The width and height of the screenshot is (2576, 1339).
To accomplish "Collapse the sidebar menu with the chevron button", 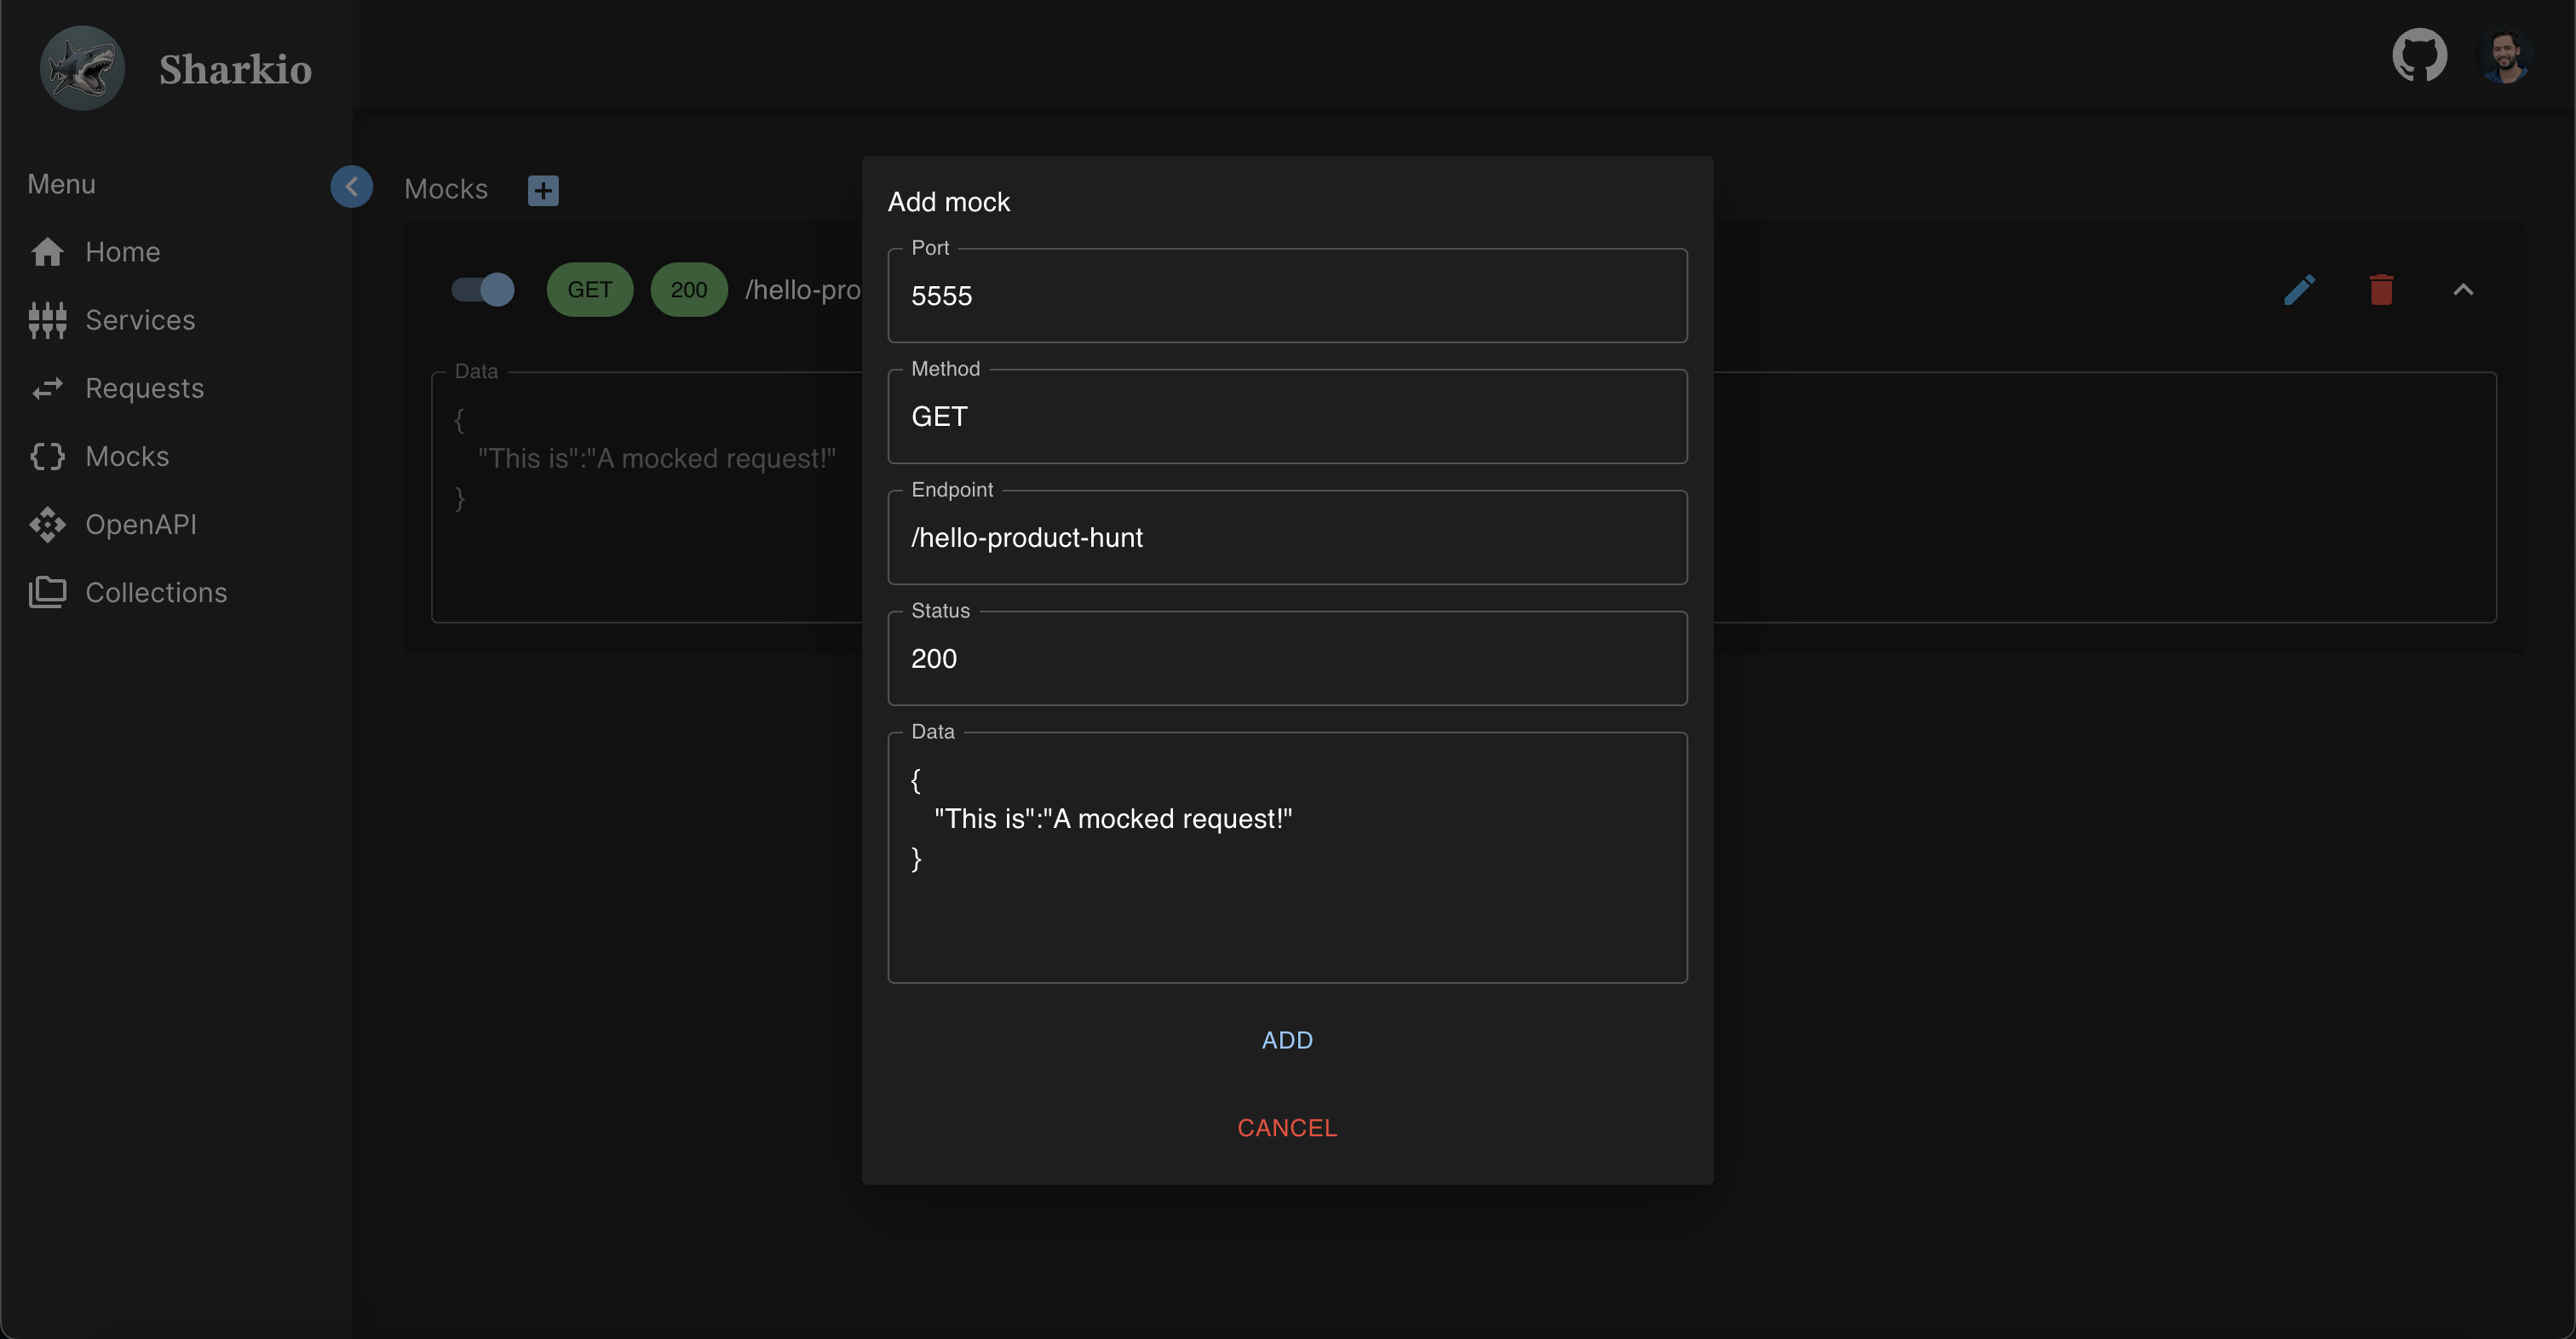I will (x=351, y=186).
